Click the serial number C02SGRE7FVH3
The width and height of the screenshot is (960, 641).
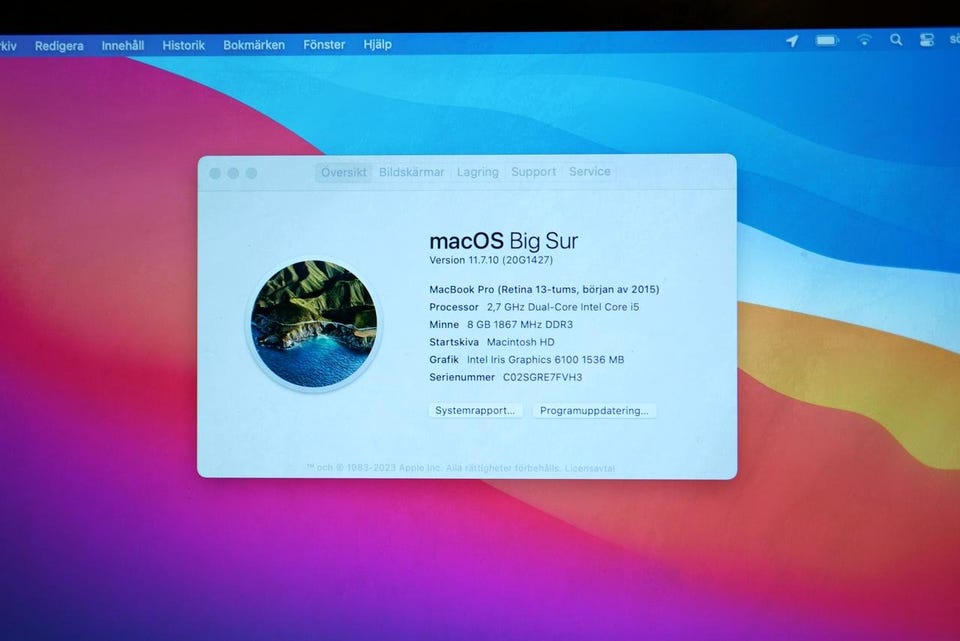[542, 377]
